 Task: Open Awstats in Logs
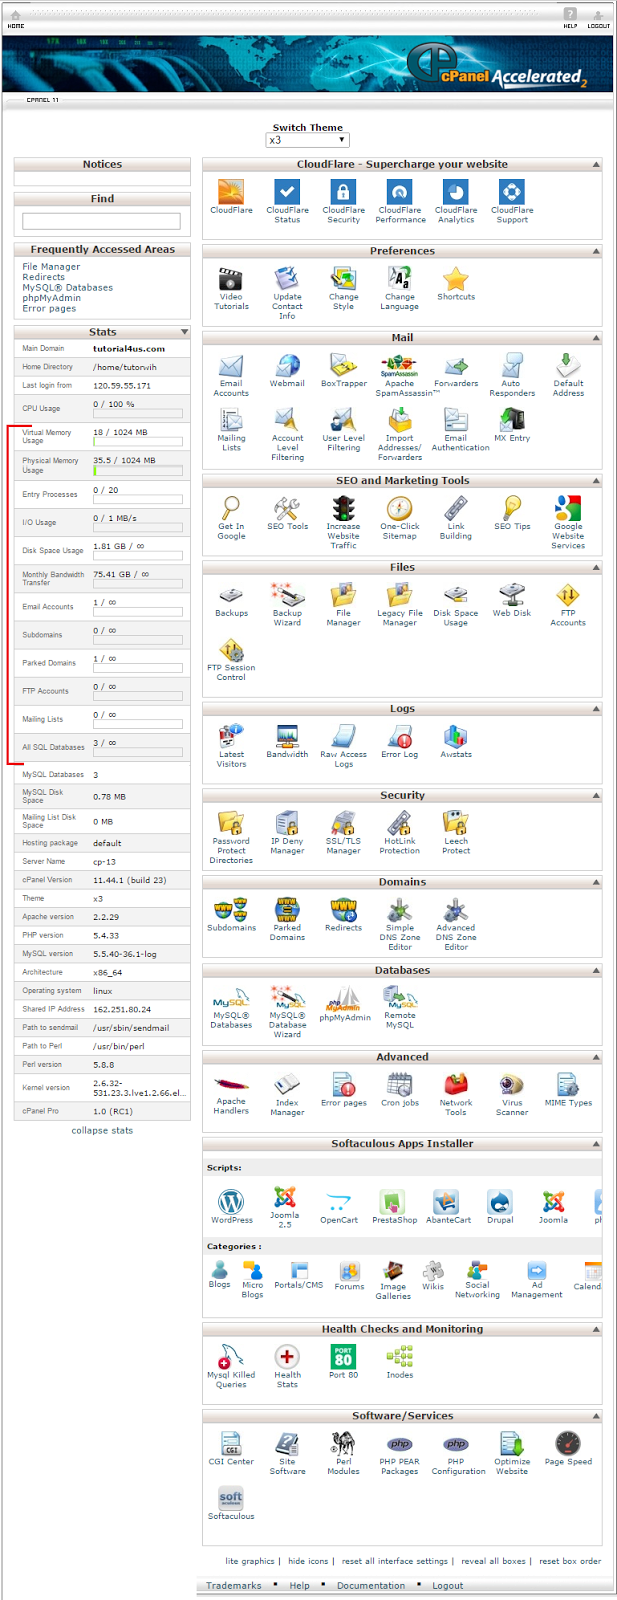(456, 742)
